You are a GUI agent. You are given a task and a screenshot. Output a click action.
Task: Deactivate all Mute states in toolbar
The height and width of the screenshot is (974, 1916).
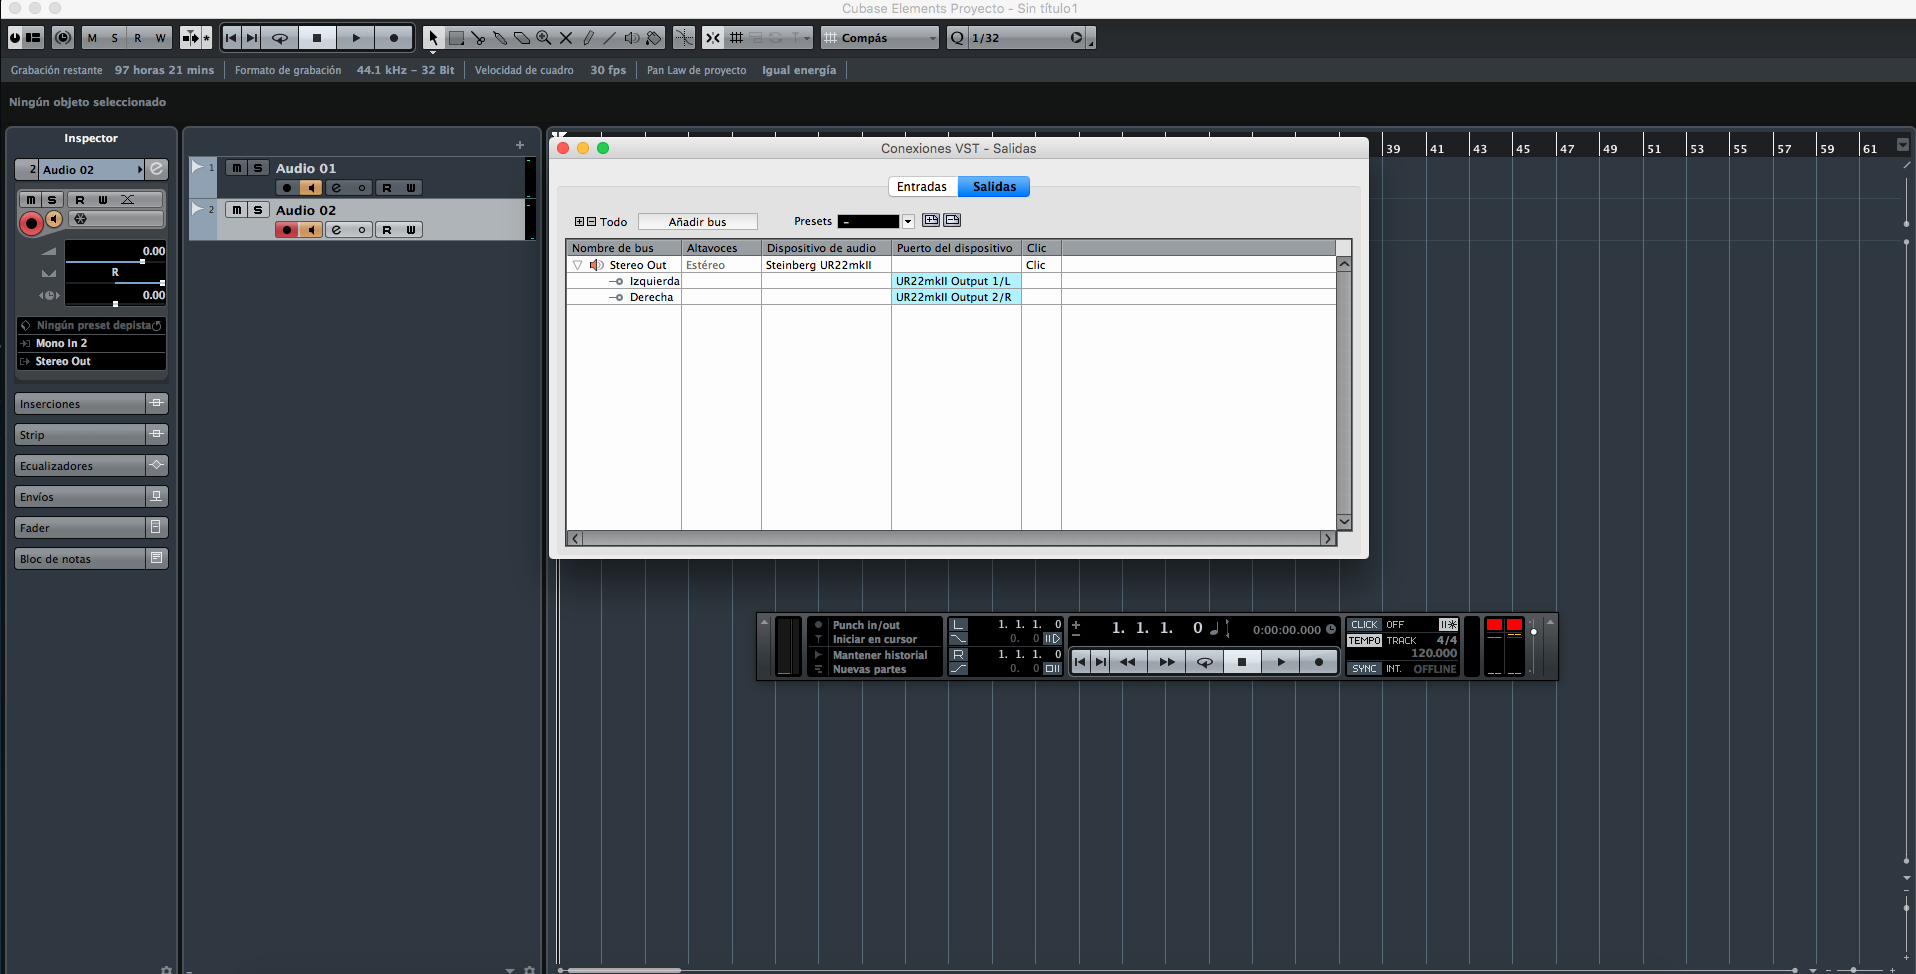coord(92,38)
